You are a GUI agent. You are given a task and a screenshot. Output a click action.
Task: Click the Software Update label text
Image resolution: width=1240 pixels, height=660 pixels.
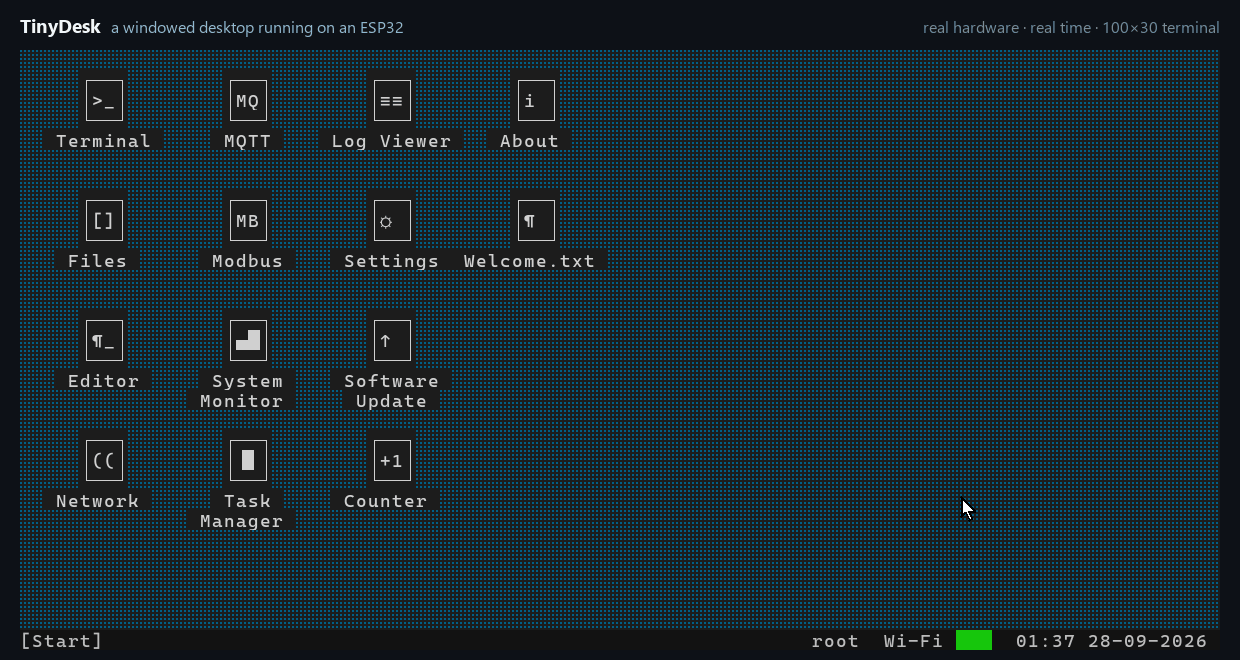(392, 391)
